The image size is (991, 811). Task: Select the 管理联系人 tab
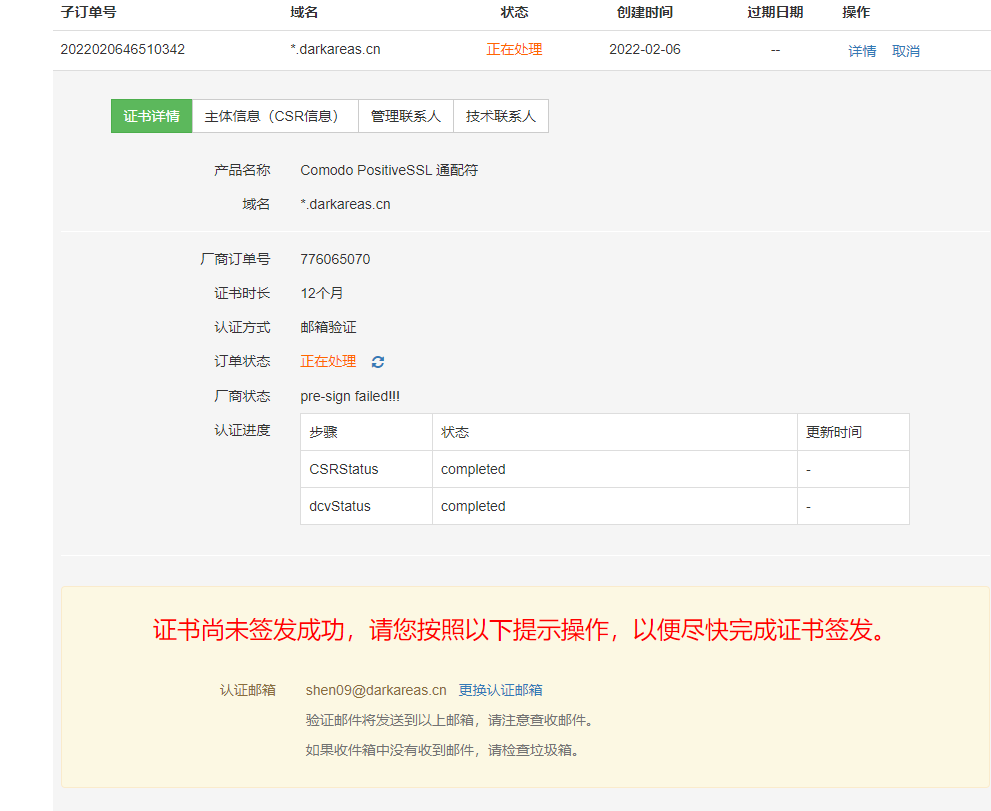[x=405, y=116]
